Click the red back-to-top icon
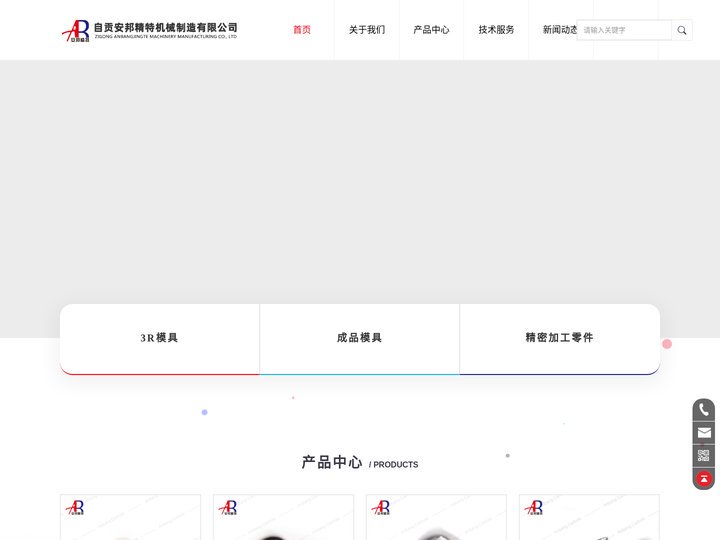 [703, 478]
